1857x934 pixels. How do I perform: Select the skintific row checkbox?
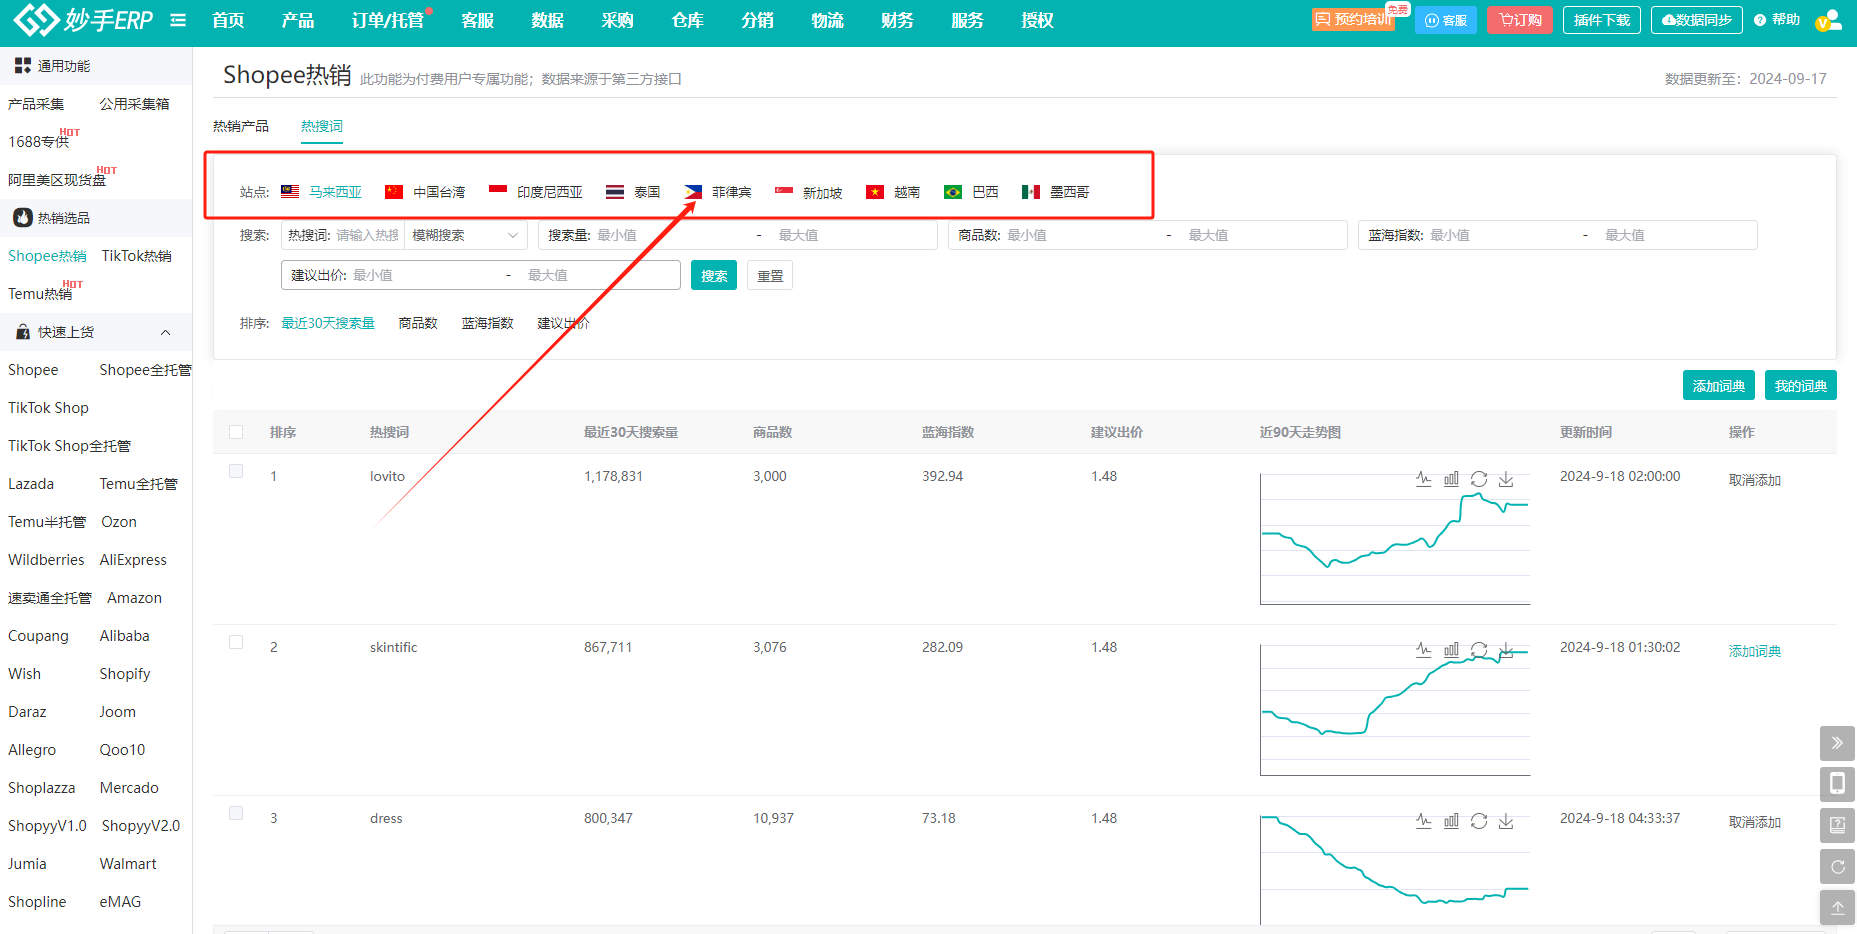pos(236,642)
